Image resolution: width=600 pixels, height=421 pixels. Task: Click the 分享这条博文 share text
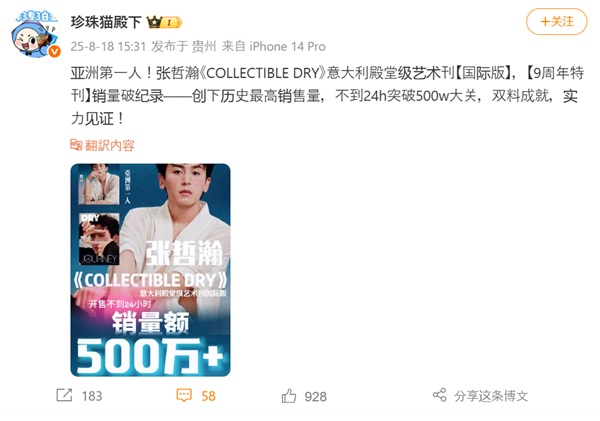pos(491,396)
